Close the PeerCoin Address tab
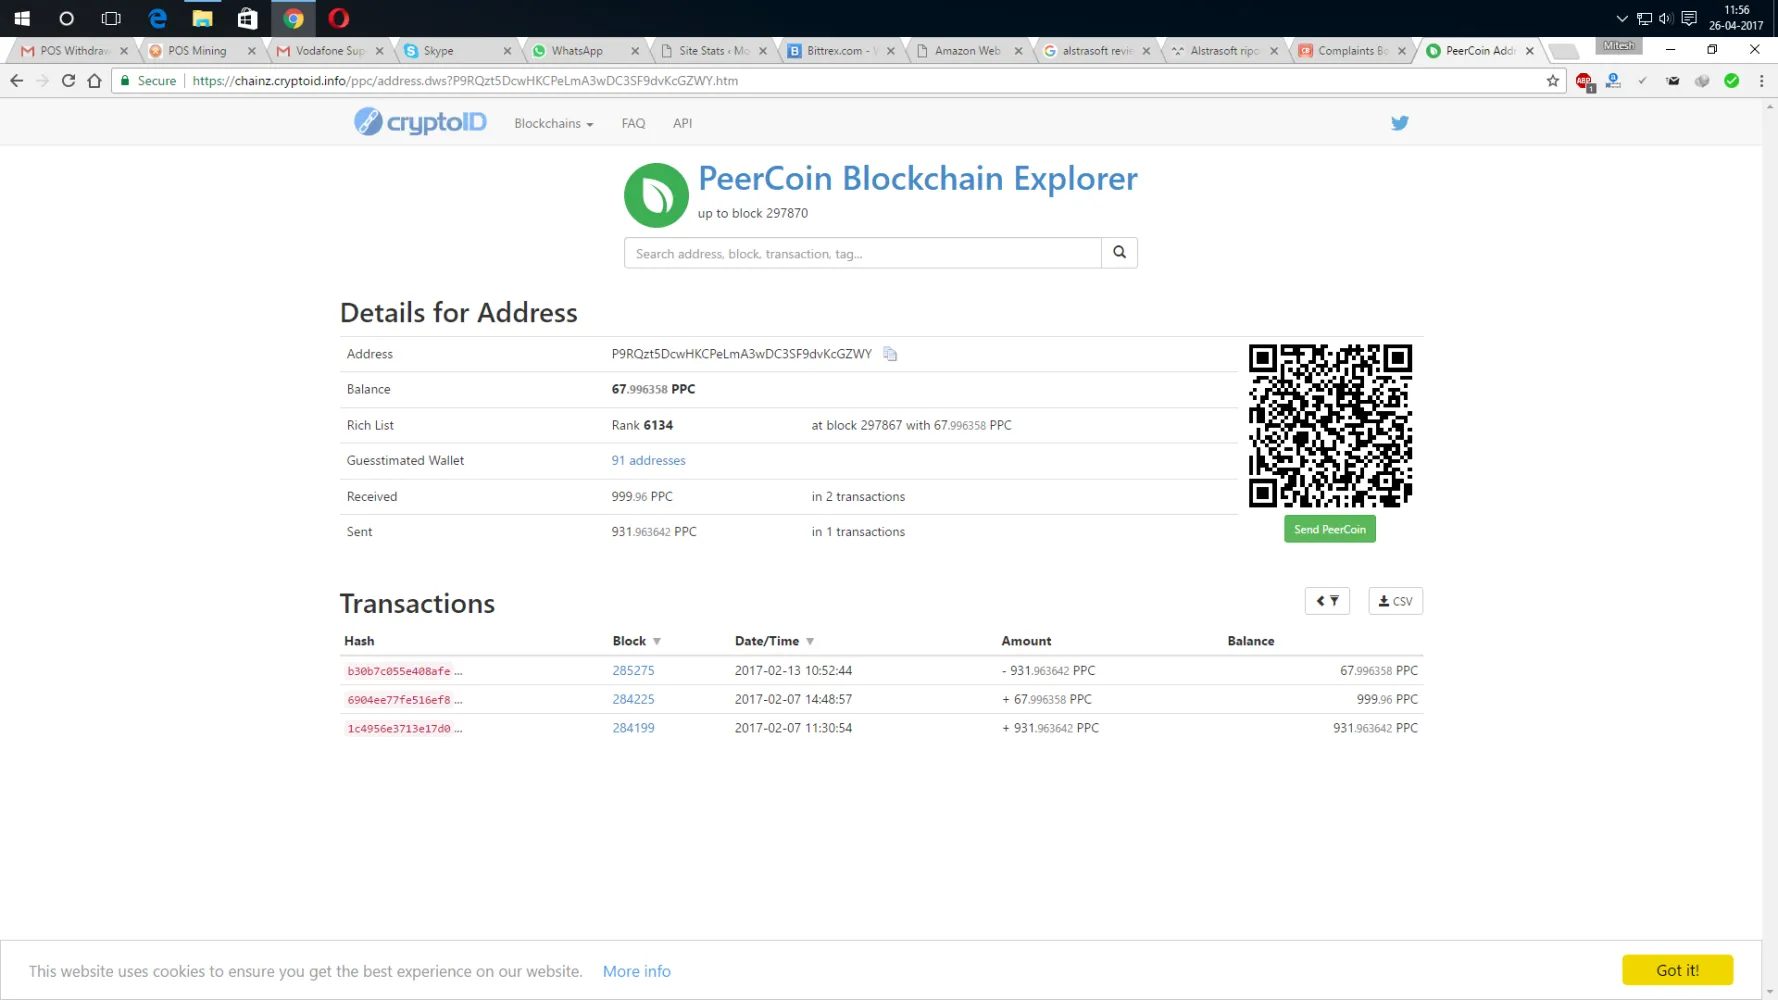Screen dimensions: 1778x1000 (x=1529, y=51)
